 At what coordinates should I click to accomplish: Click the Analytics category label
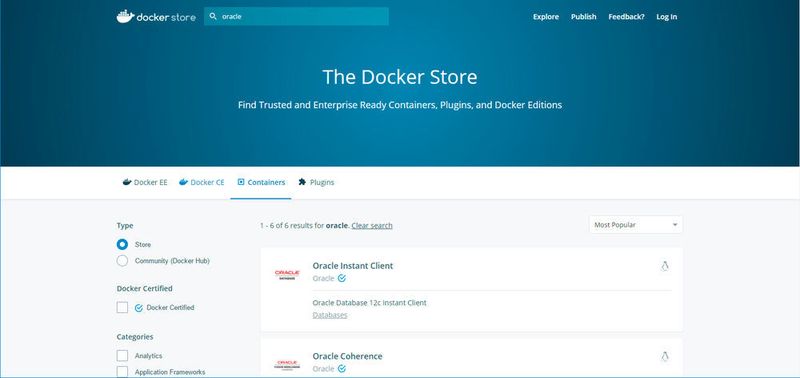[148, 356]
